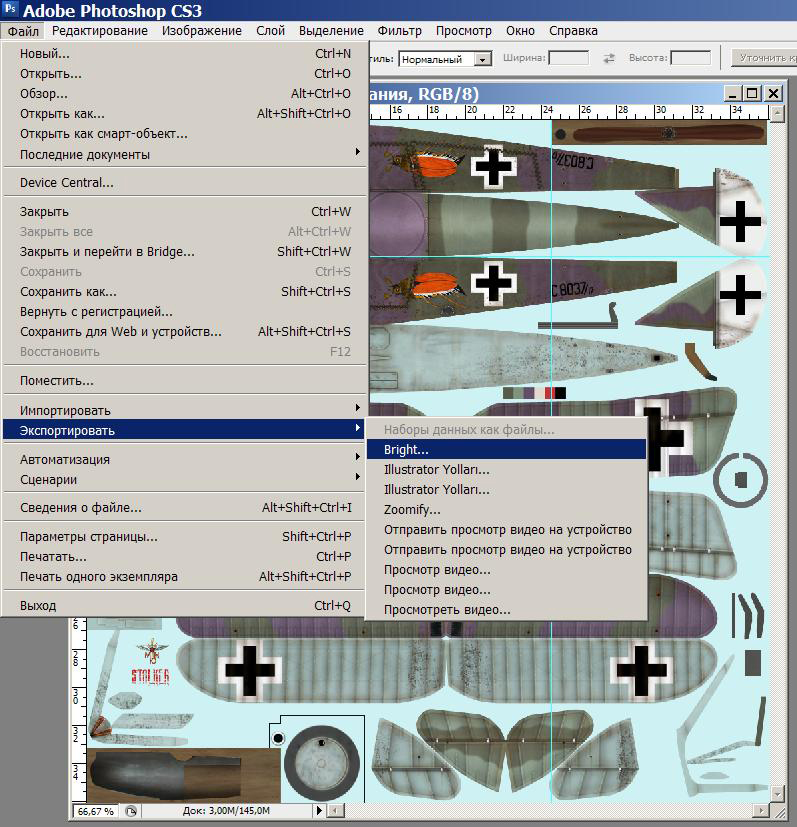Select Zoomify... in the export submenu
The width and height of the screenshot is (797, 827).
click(x=506, y=510)
